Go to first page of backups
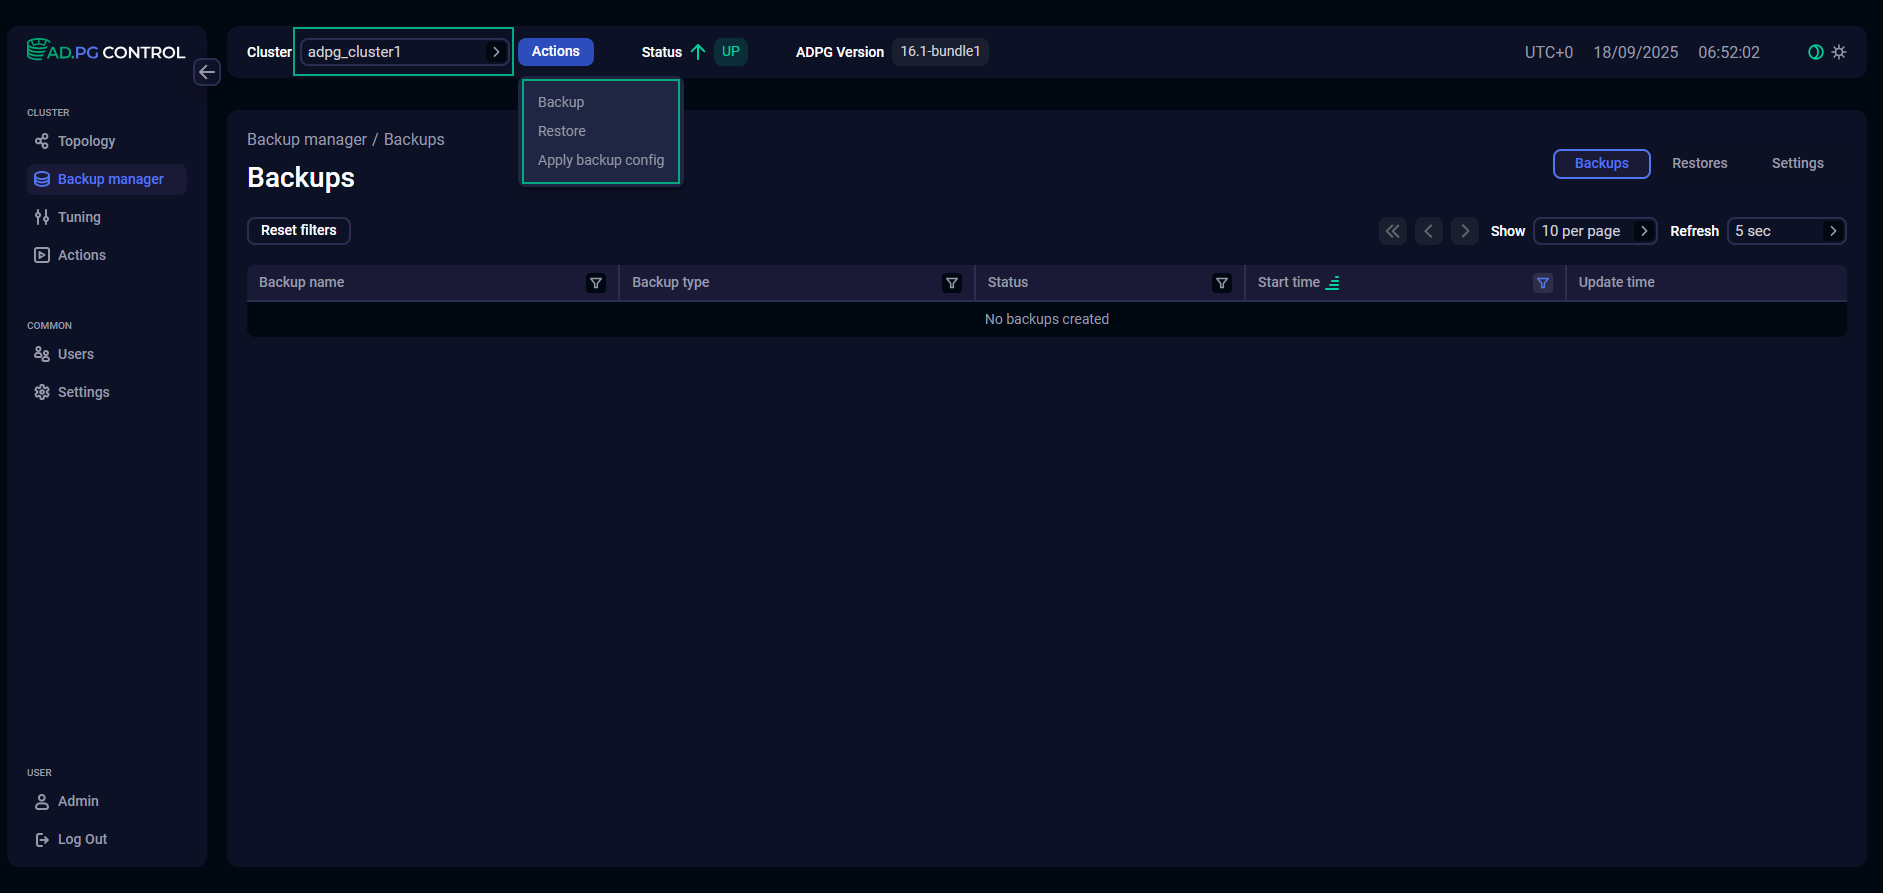 click(x=1392, y=231)
